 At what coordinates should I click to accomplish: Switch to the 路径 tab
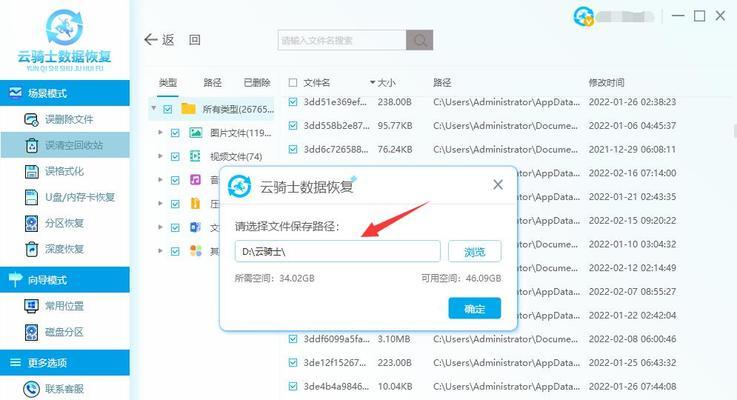click(x=212, y=83)
